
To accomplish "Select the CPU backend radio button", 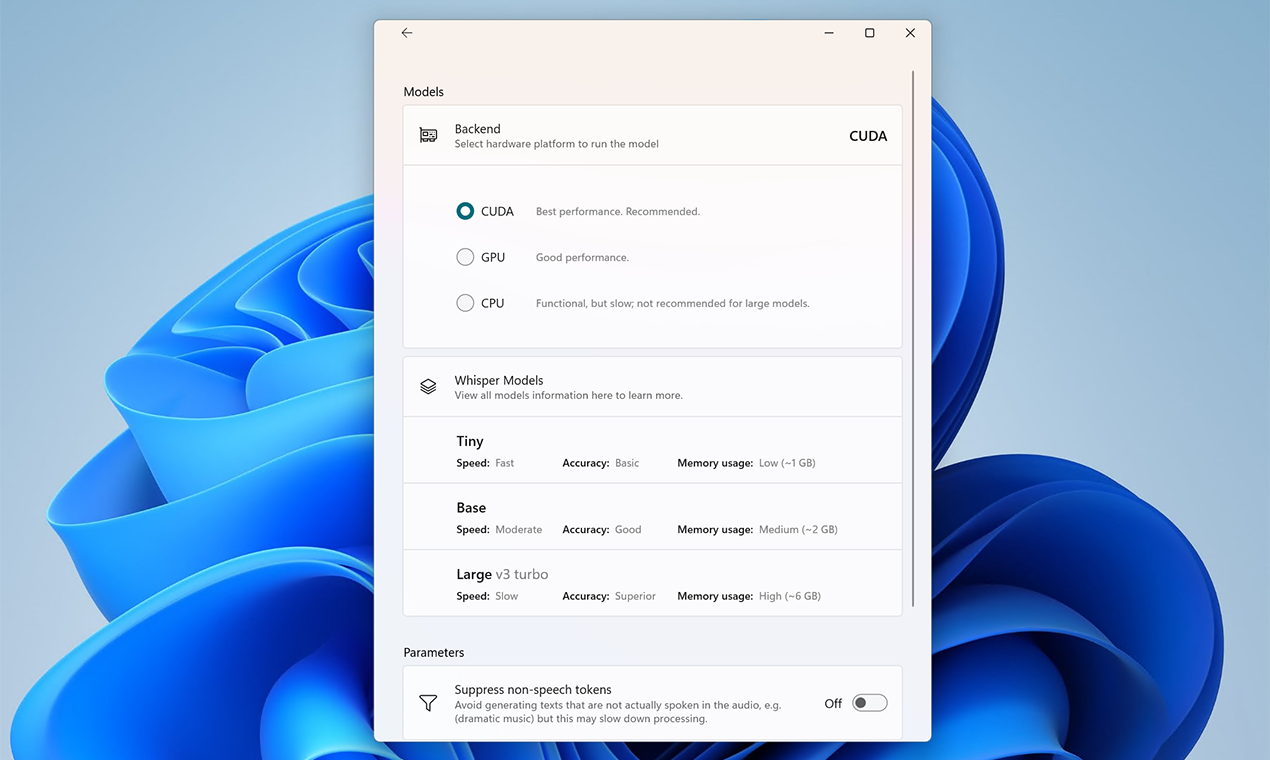I will pos(465,303).
